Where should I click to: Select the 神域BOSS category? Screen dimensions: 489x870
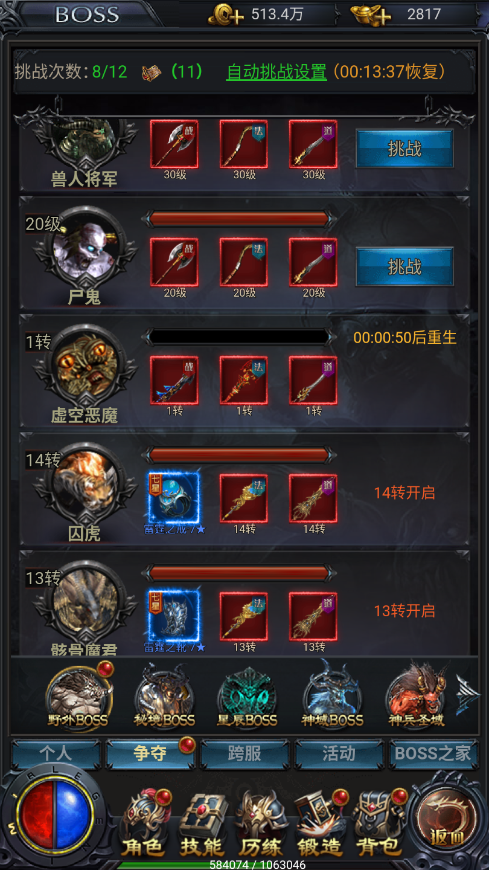click(x=333, y=696)
